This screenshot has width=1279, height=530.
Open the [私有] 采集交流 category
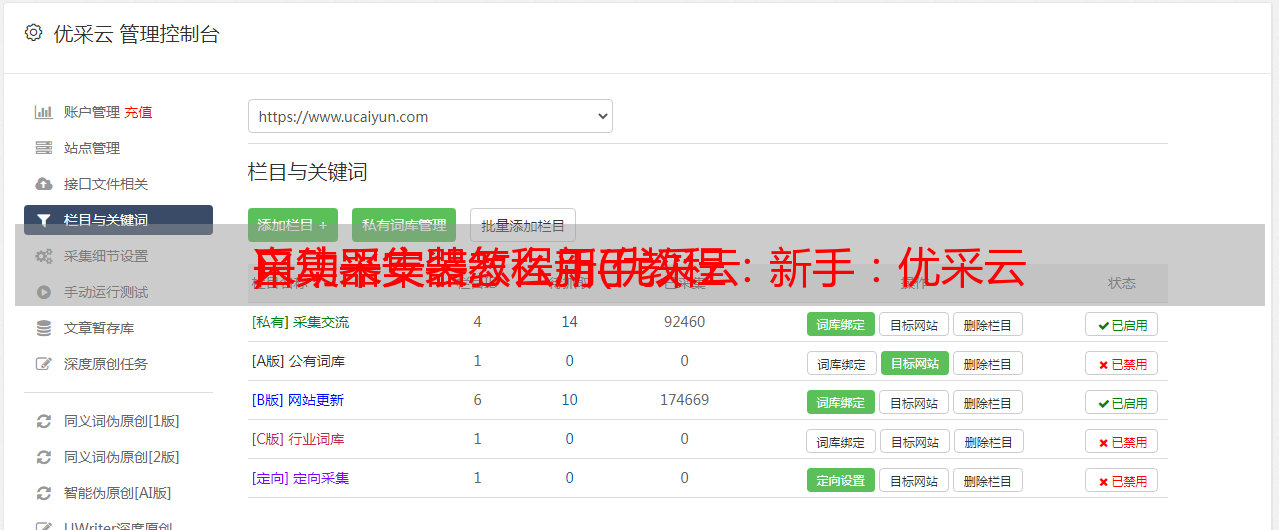click(x=300, y=322)
